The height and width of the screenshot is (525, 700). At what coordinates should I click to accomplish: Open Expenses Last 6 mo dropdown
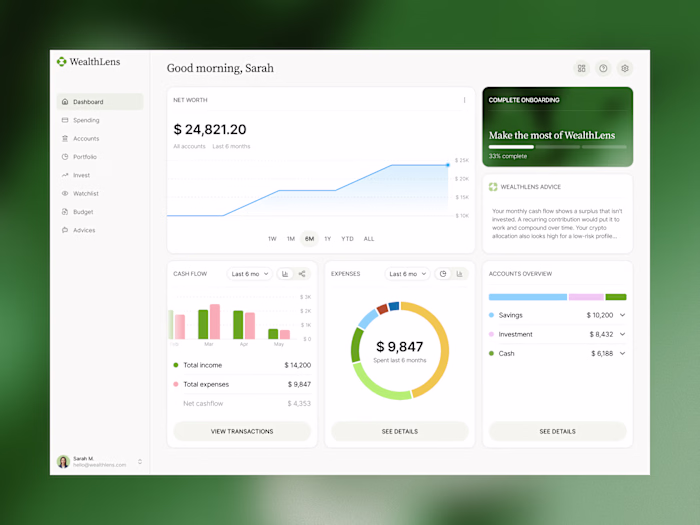tap(408, 274)
